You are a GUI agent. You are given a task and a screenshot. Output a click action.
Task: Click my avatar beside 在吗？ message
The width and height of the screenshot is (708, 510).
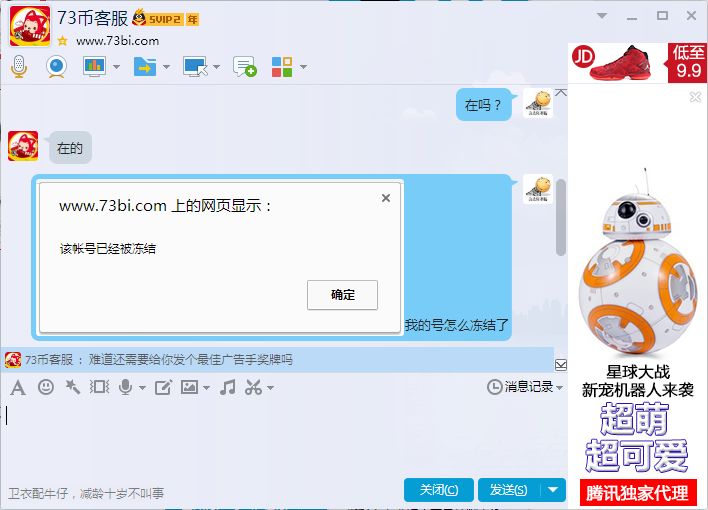pyautogui.click(x=538, y=103)
